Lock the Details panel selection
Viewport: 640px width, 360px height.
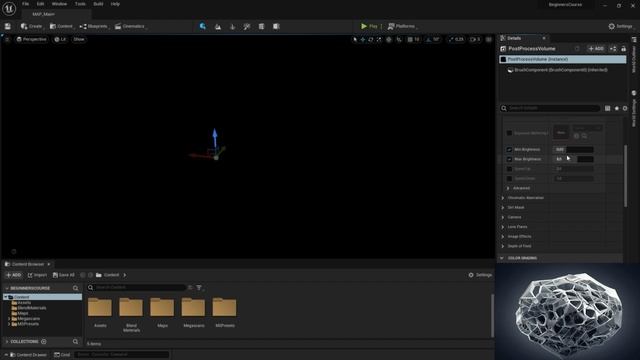click(623, 49)
